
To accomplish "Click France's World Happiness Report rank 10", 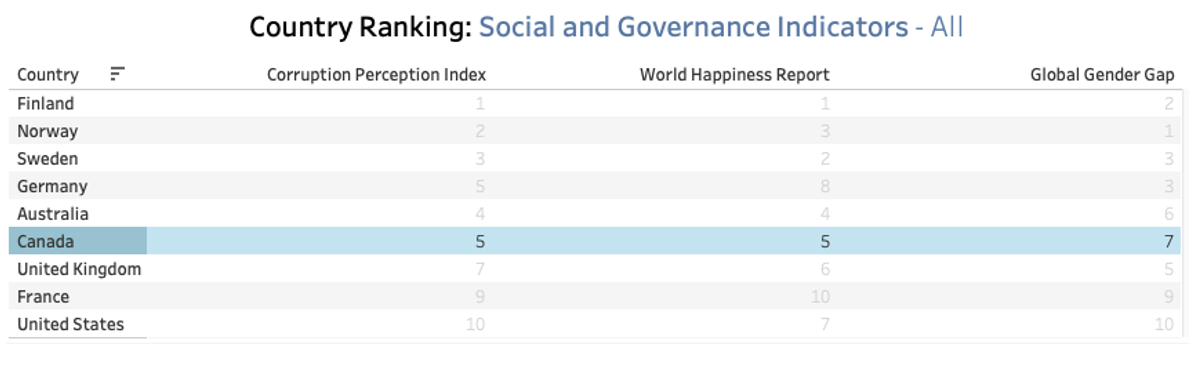I will [820, 296].
